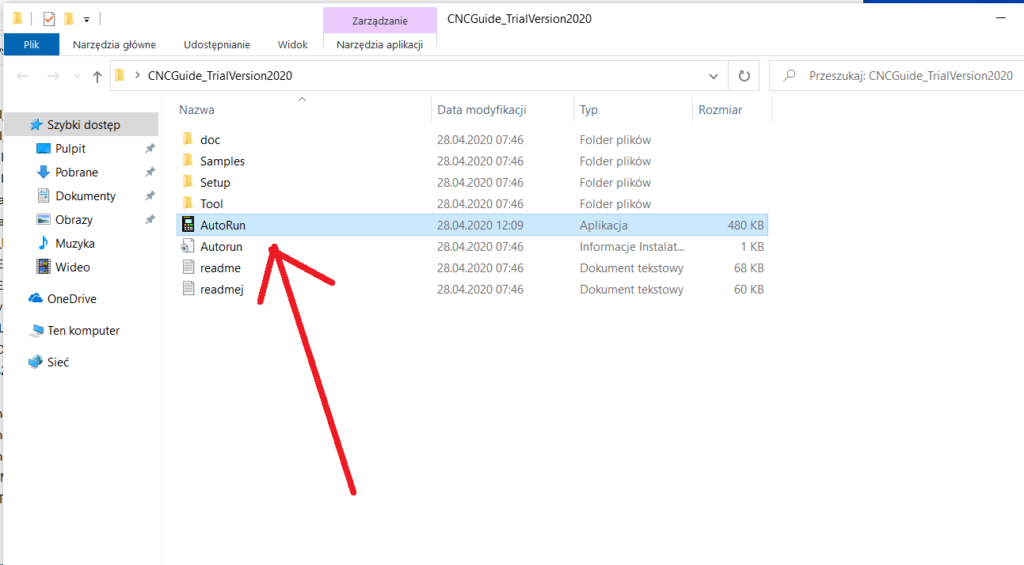
Task: Expand the address bar history dropdown
Action: point(713,76)
